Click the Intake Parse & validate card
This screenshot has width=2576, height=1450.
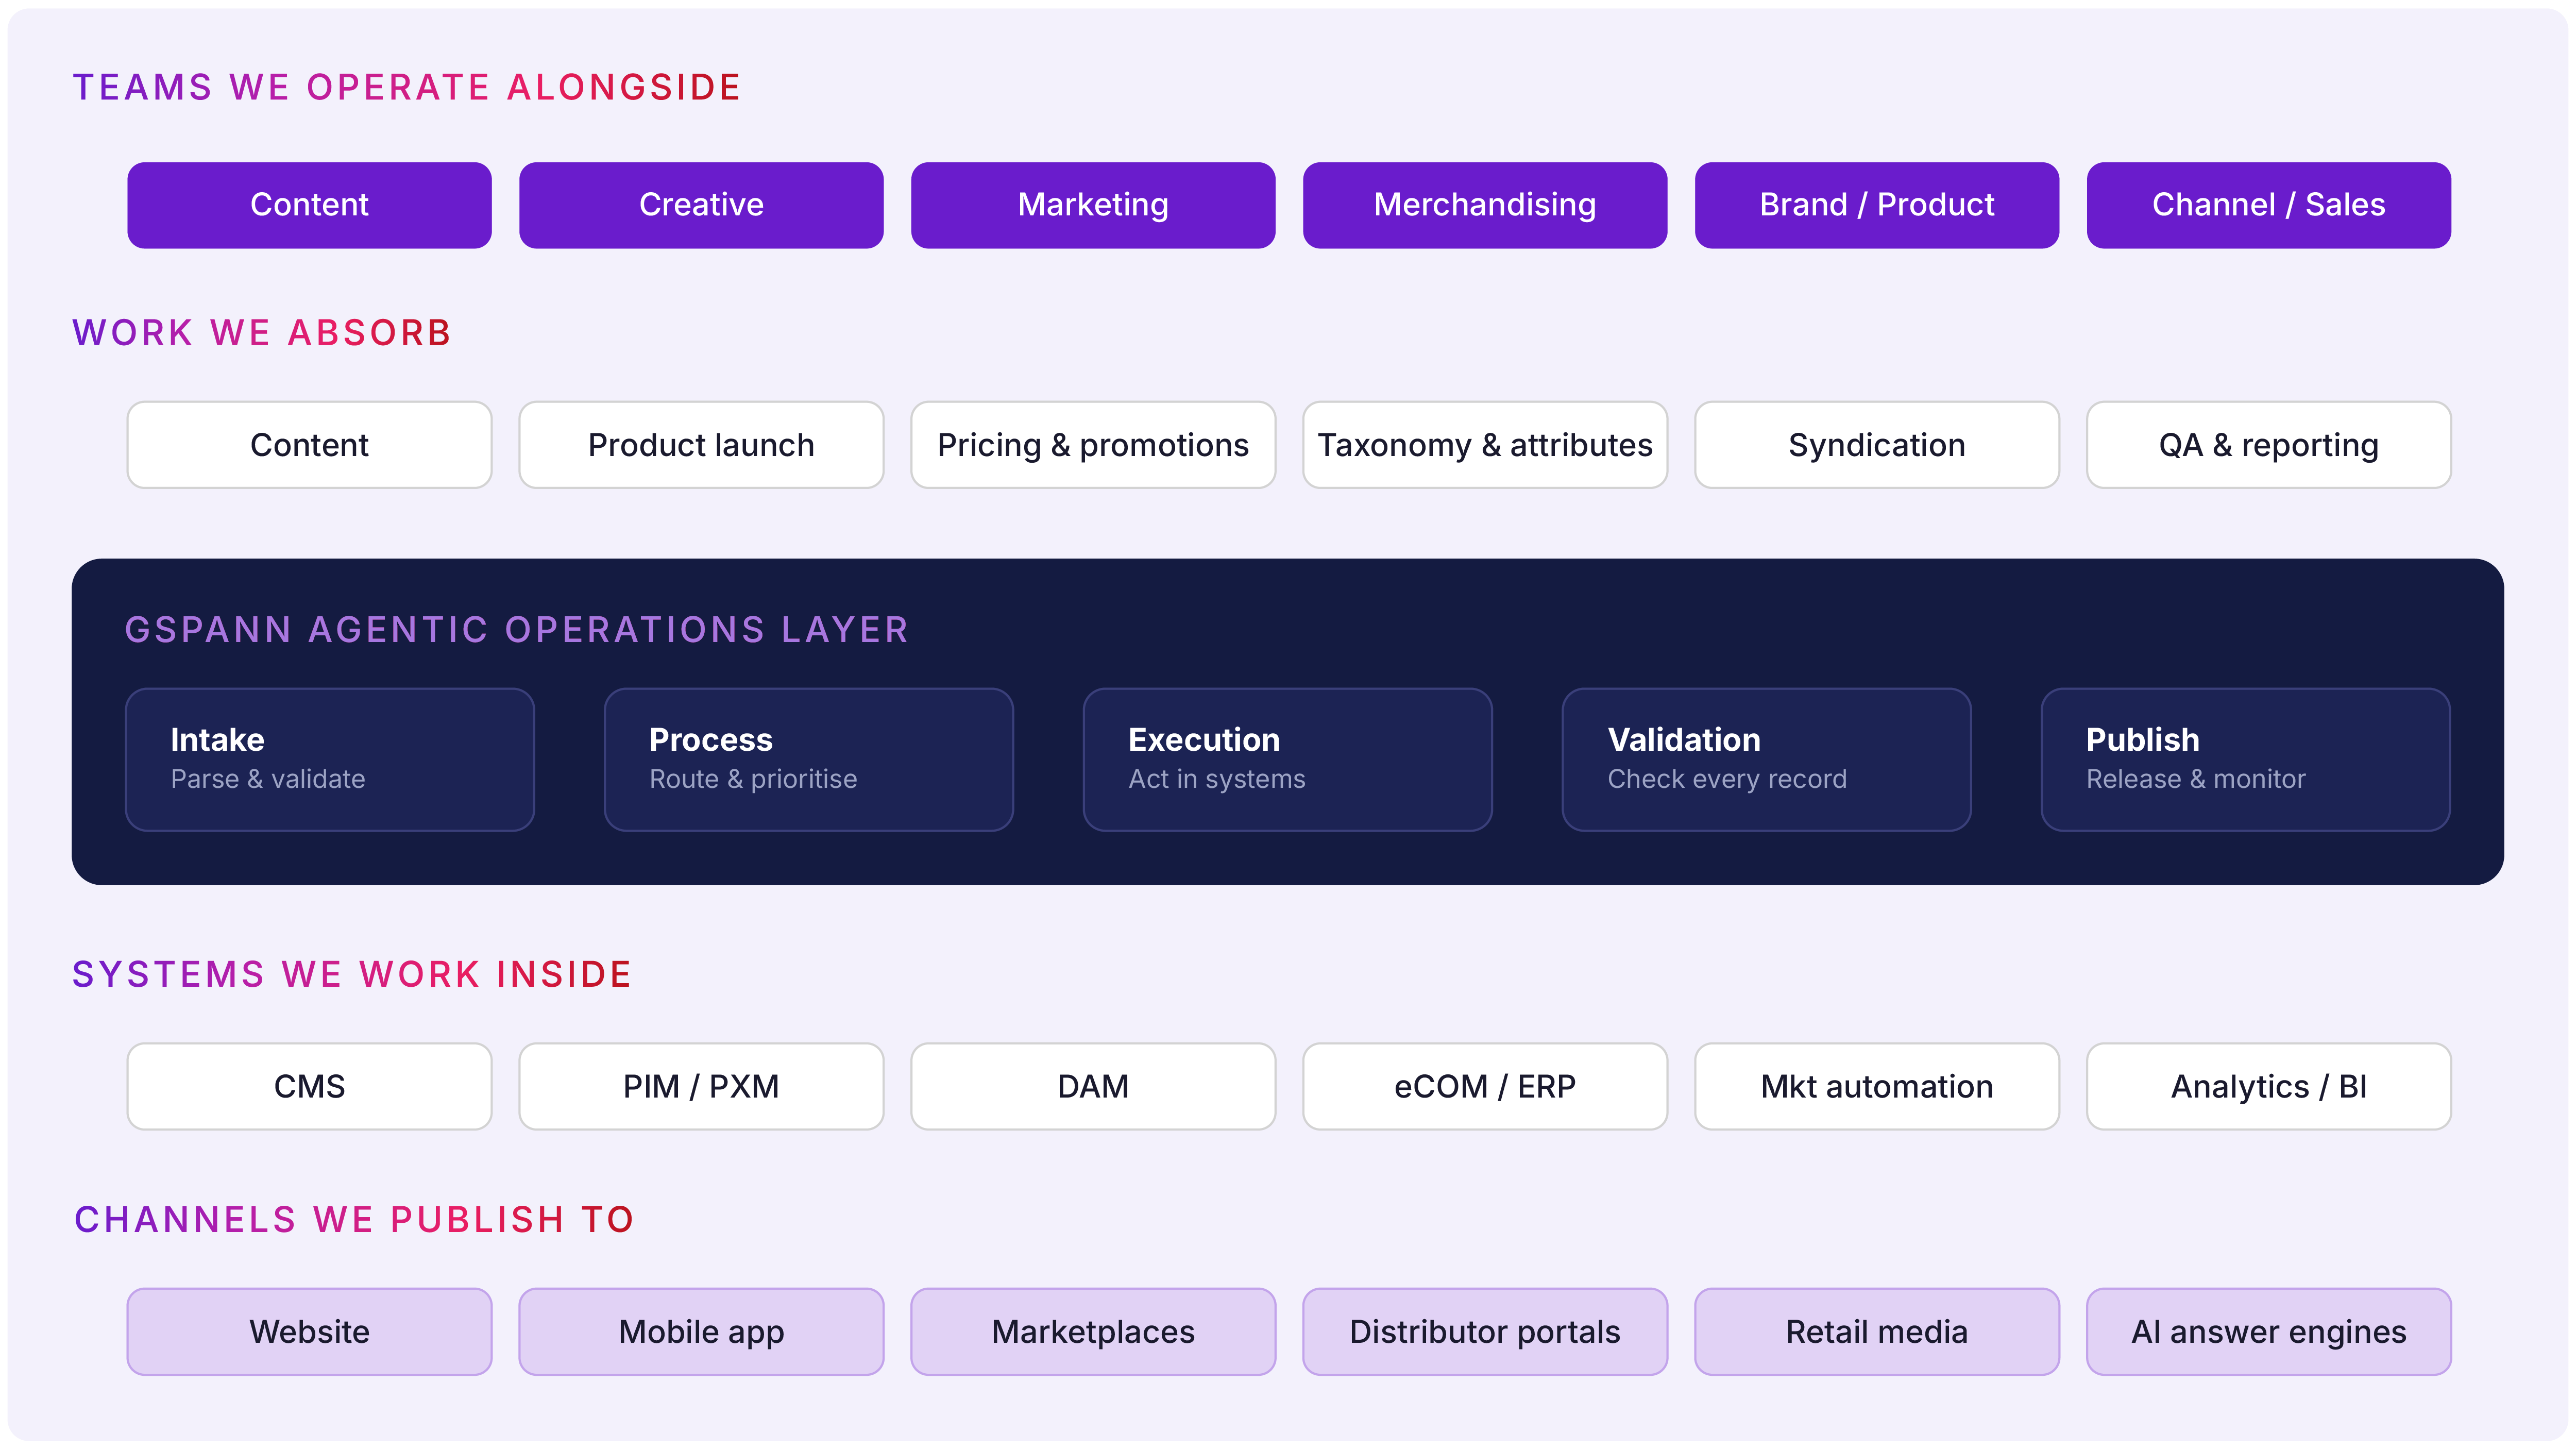pyautogui.click(x=330, y=759)
